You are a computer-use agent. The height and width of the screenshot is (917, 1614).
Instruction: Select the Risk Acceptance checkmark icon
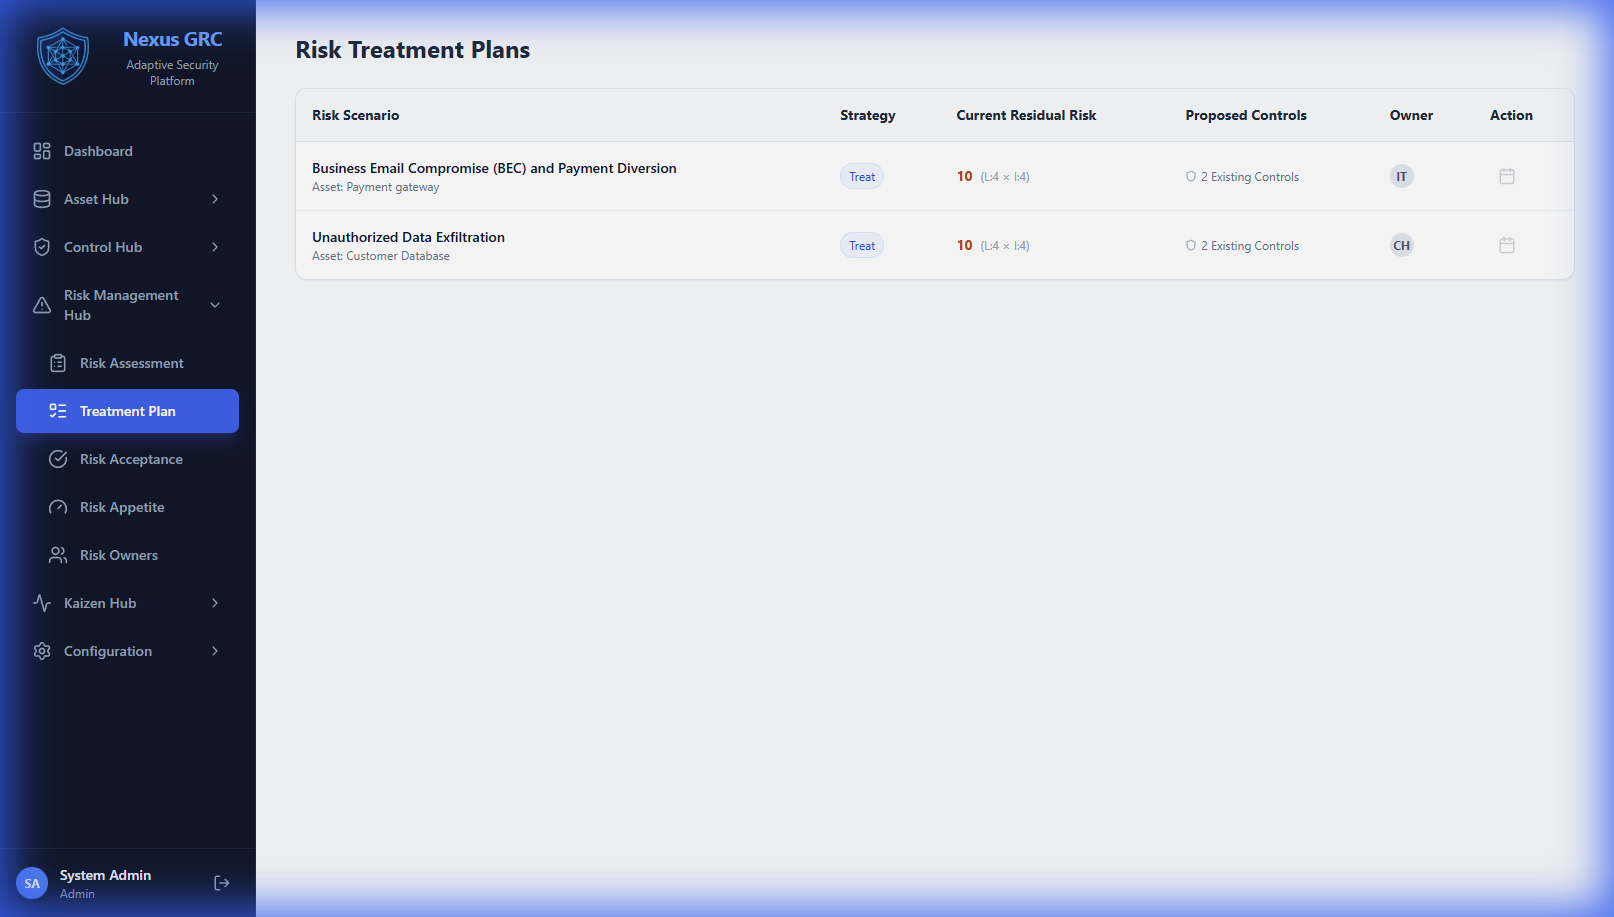coord(59,459)
